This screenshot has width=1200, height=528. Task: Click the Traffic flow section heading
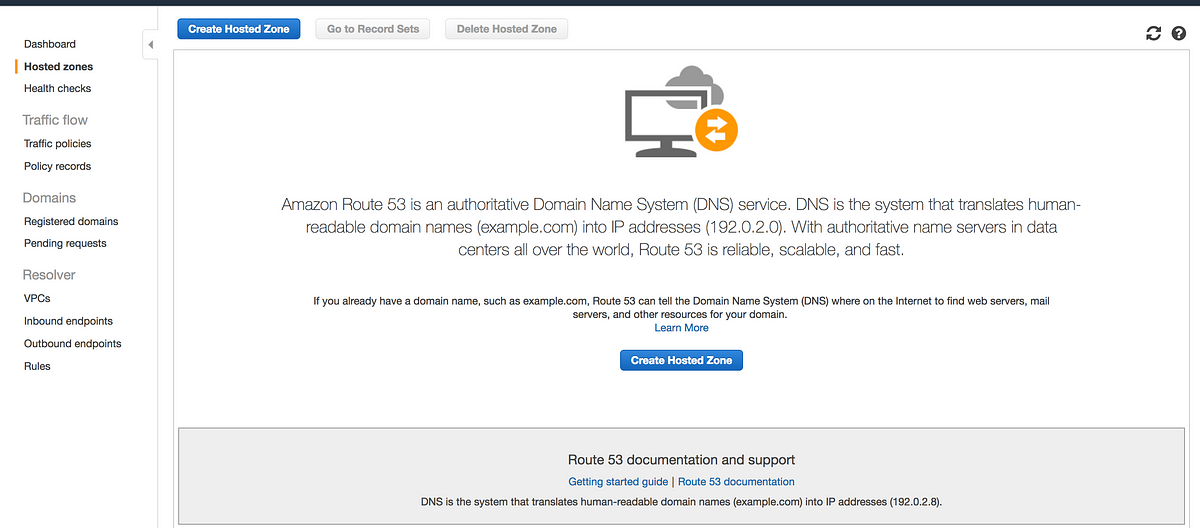(x=55, y=120)
